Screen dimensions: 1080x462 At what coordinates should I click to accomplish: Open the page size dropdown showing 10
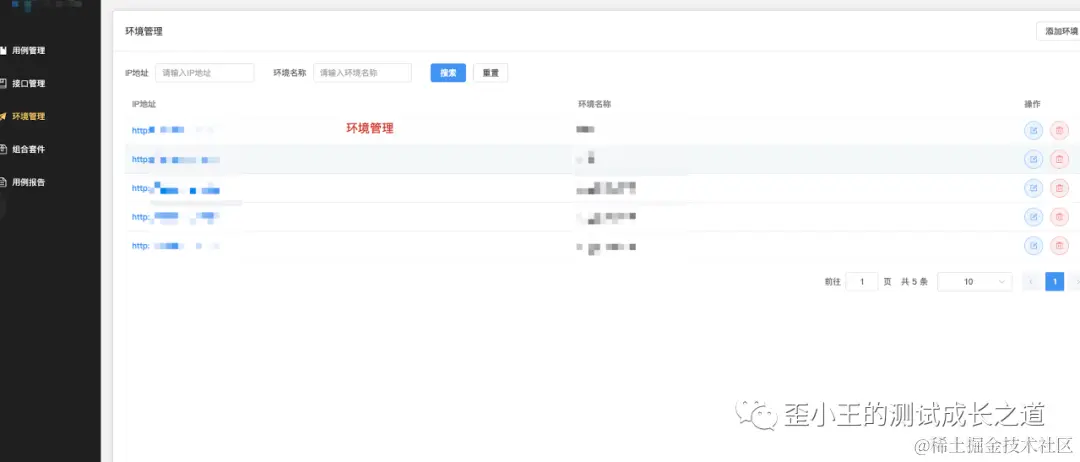975,282
